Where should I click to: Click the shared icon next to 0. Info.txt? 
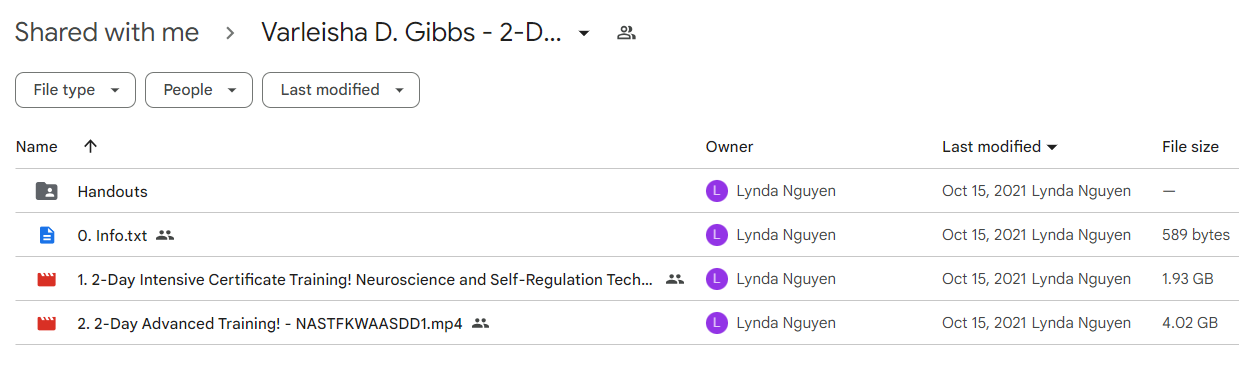[165, 236]
